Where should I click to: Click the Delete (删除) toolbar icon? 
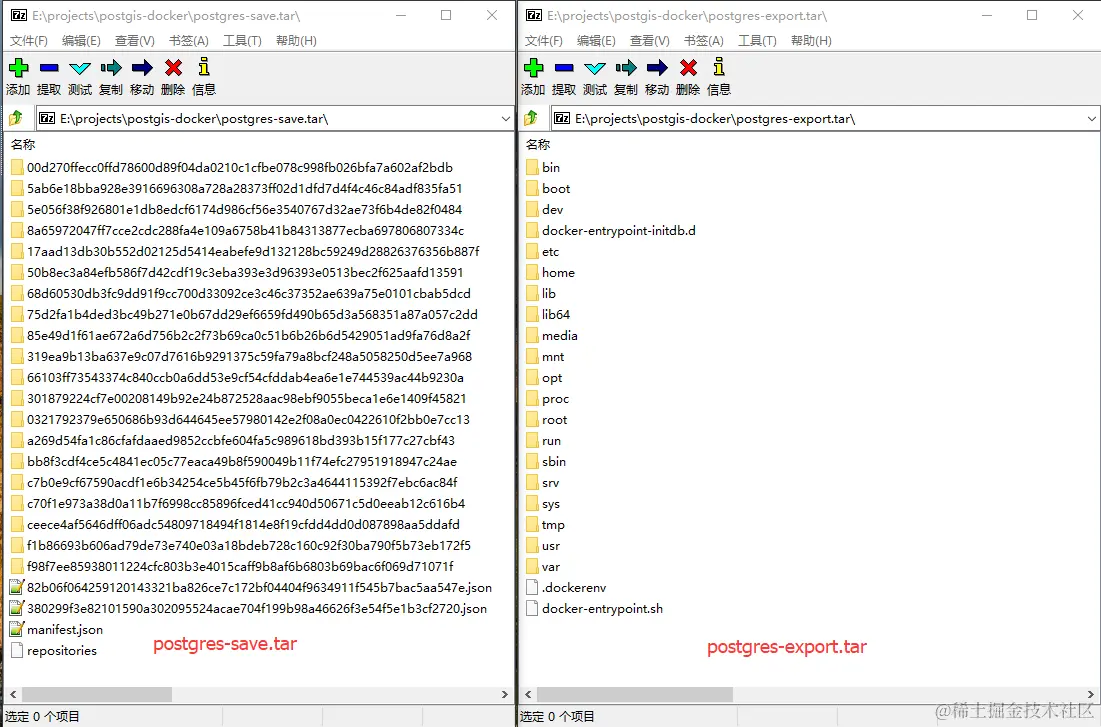172,68
